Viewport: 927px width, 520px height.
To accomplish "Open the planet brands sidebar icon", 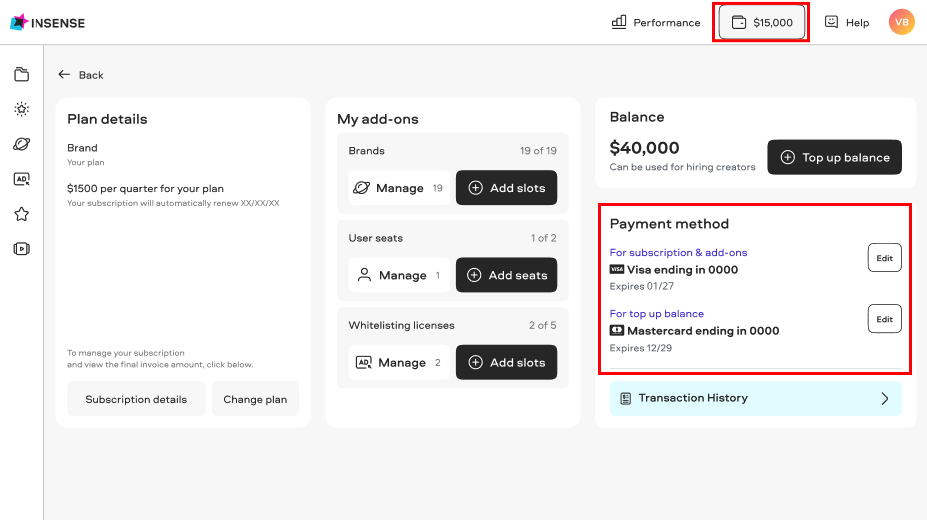I will [21, 144].
